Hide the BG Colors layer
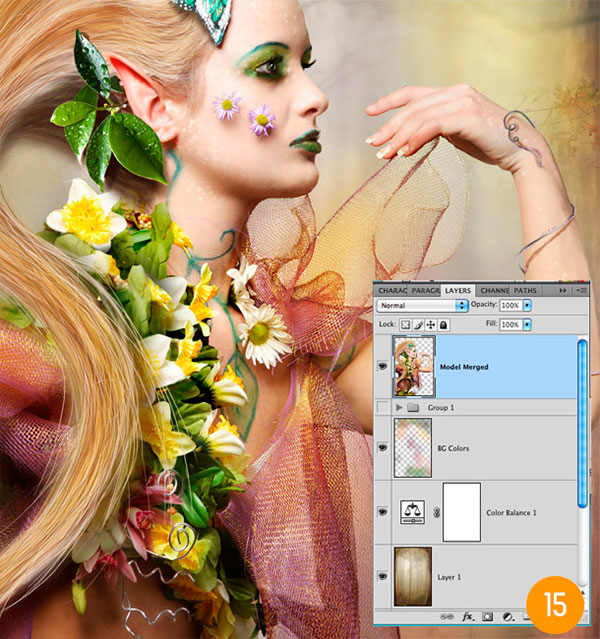Image resolution: width=600 pixels, height=639 pixels. coord(382,447)
